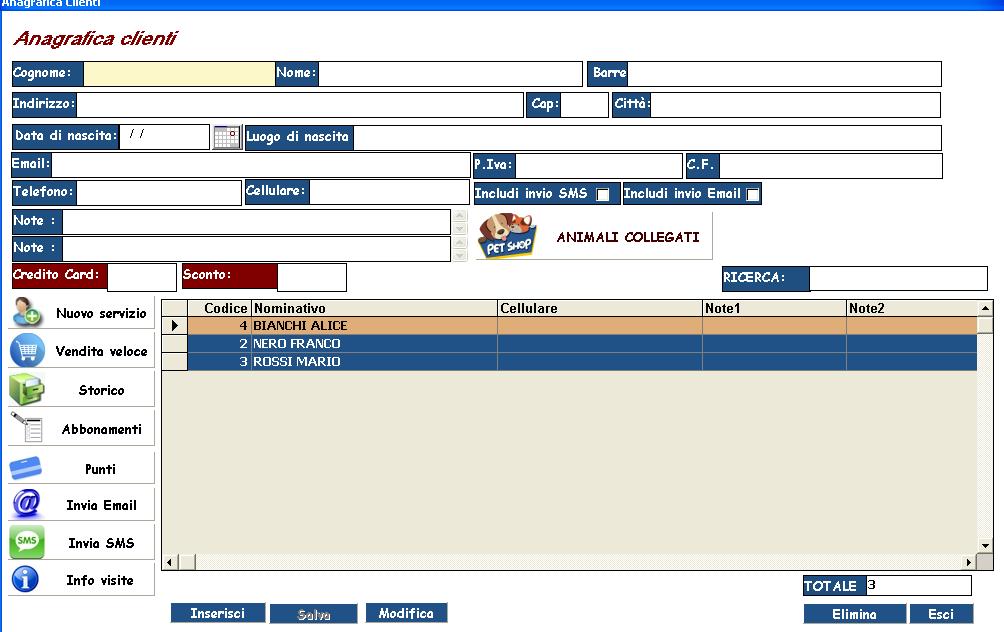Click Esci to exit

tap(941, 614)
